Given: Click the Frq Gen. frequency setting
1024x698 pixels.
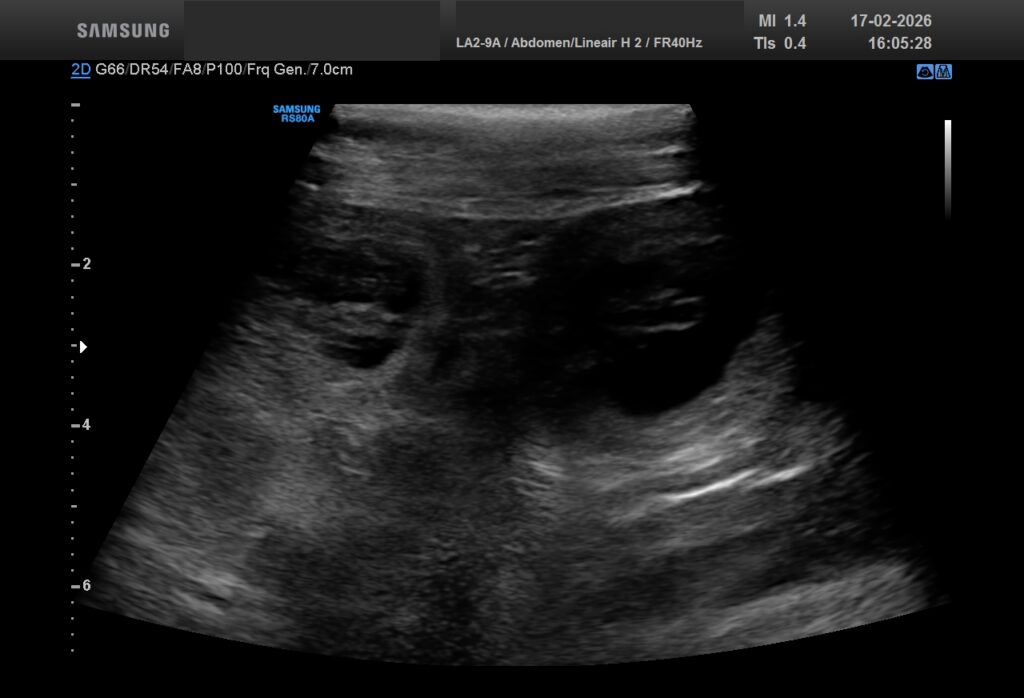Looking at the screenshot, I should [x=277, y=70].
